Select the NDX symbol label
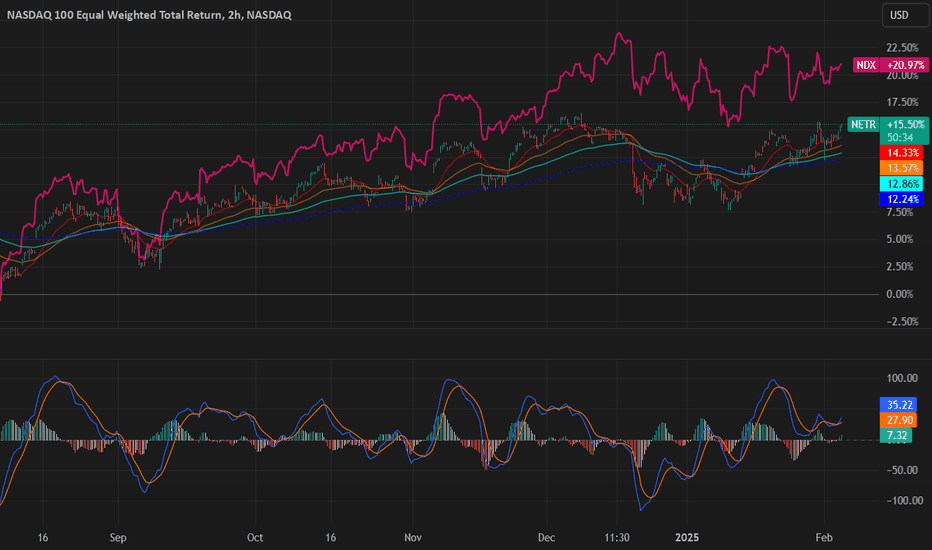 [x=866, y=65]
